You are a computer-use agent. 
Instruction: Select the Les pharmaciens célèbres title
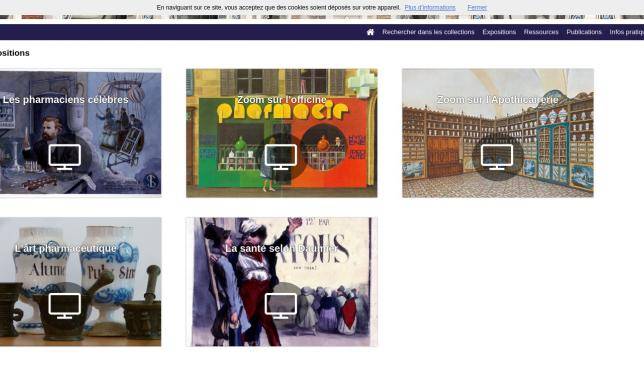point(66,100)
